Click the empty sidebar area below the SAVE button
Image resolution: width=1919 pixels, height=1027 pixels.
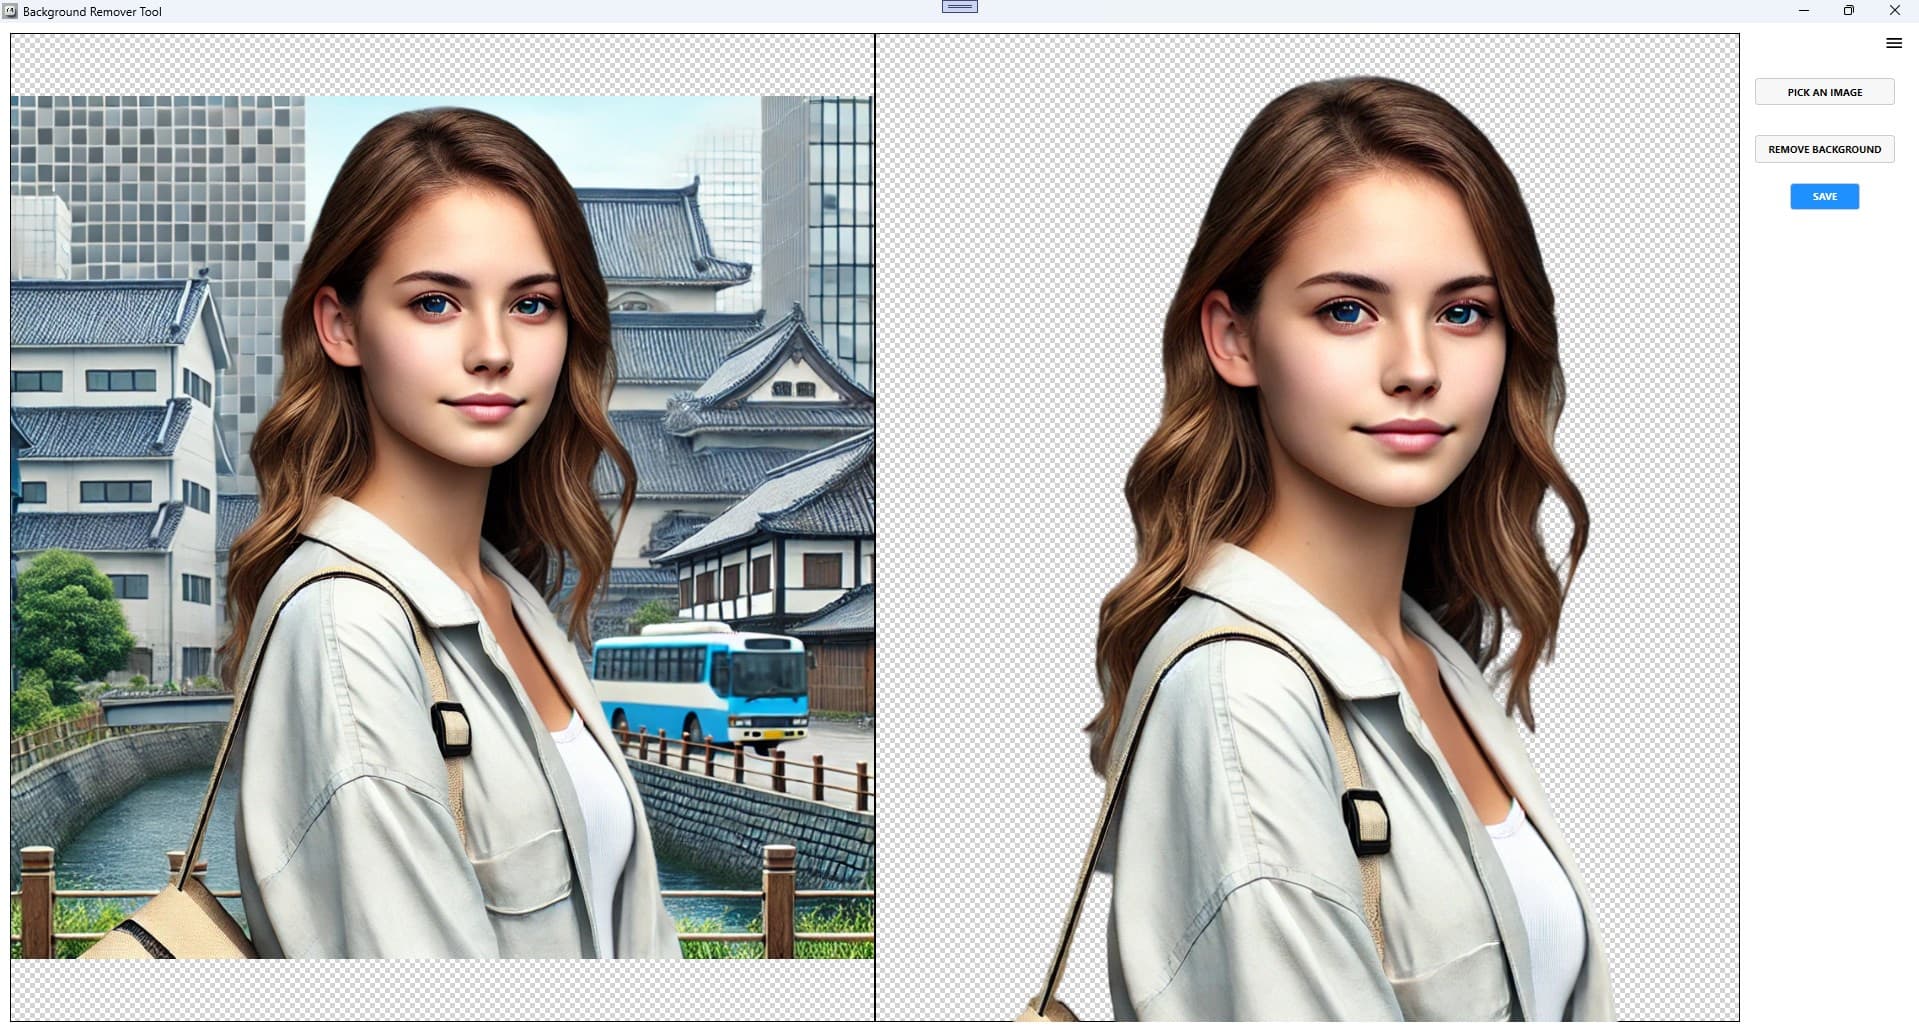[1823, 500]
